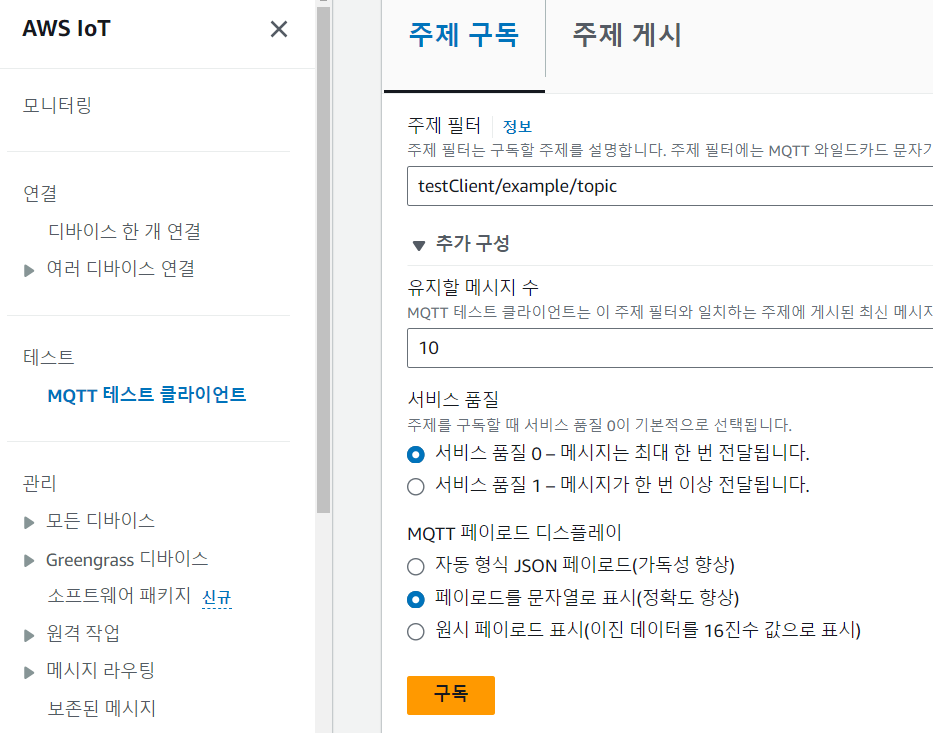Open 정보 link next to 주제 필터
933x733 pixels.
pyautogui.click(x=517, y=126)
